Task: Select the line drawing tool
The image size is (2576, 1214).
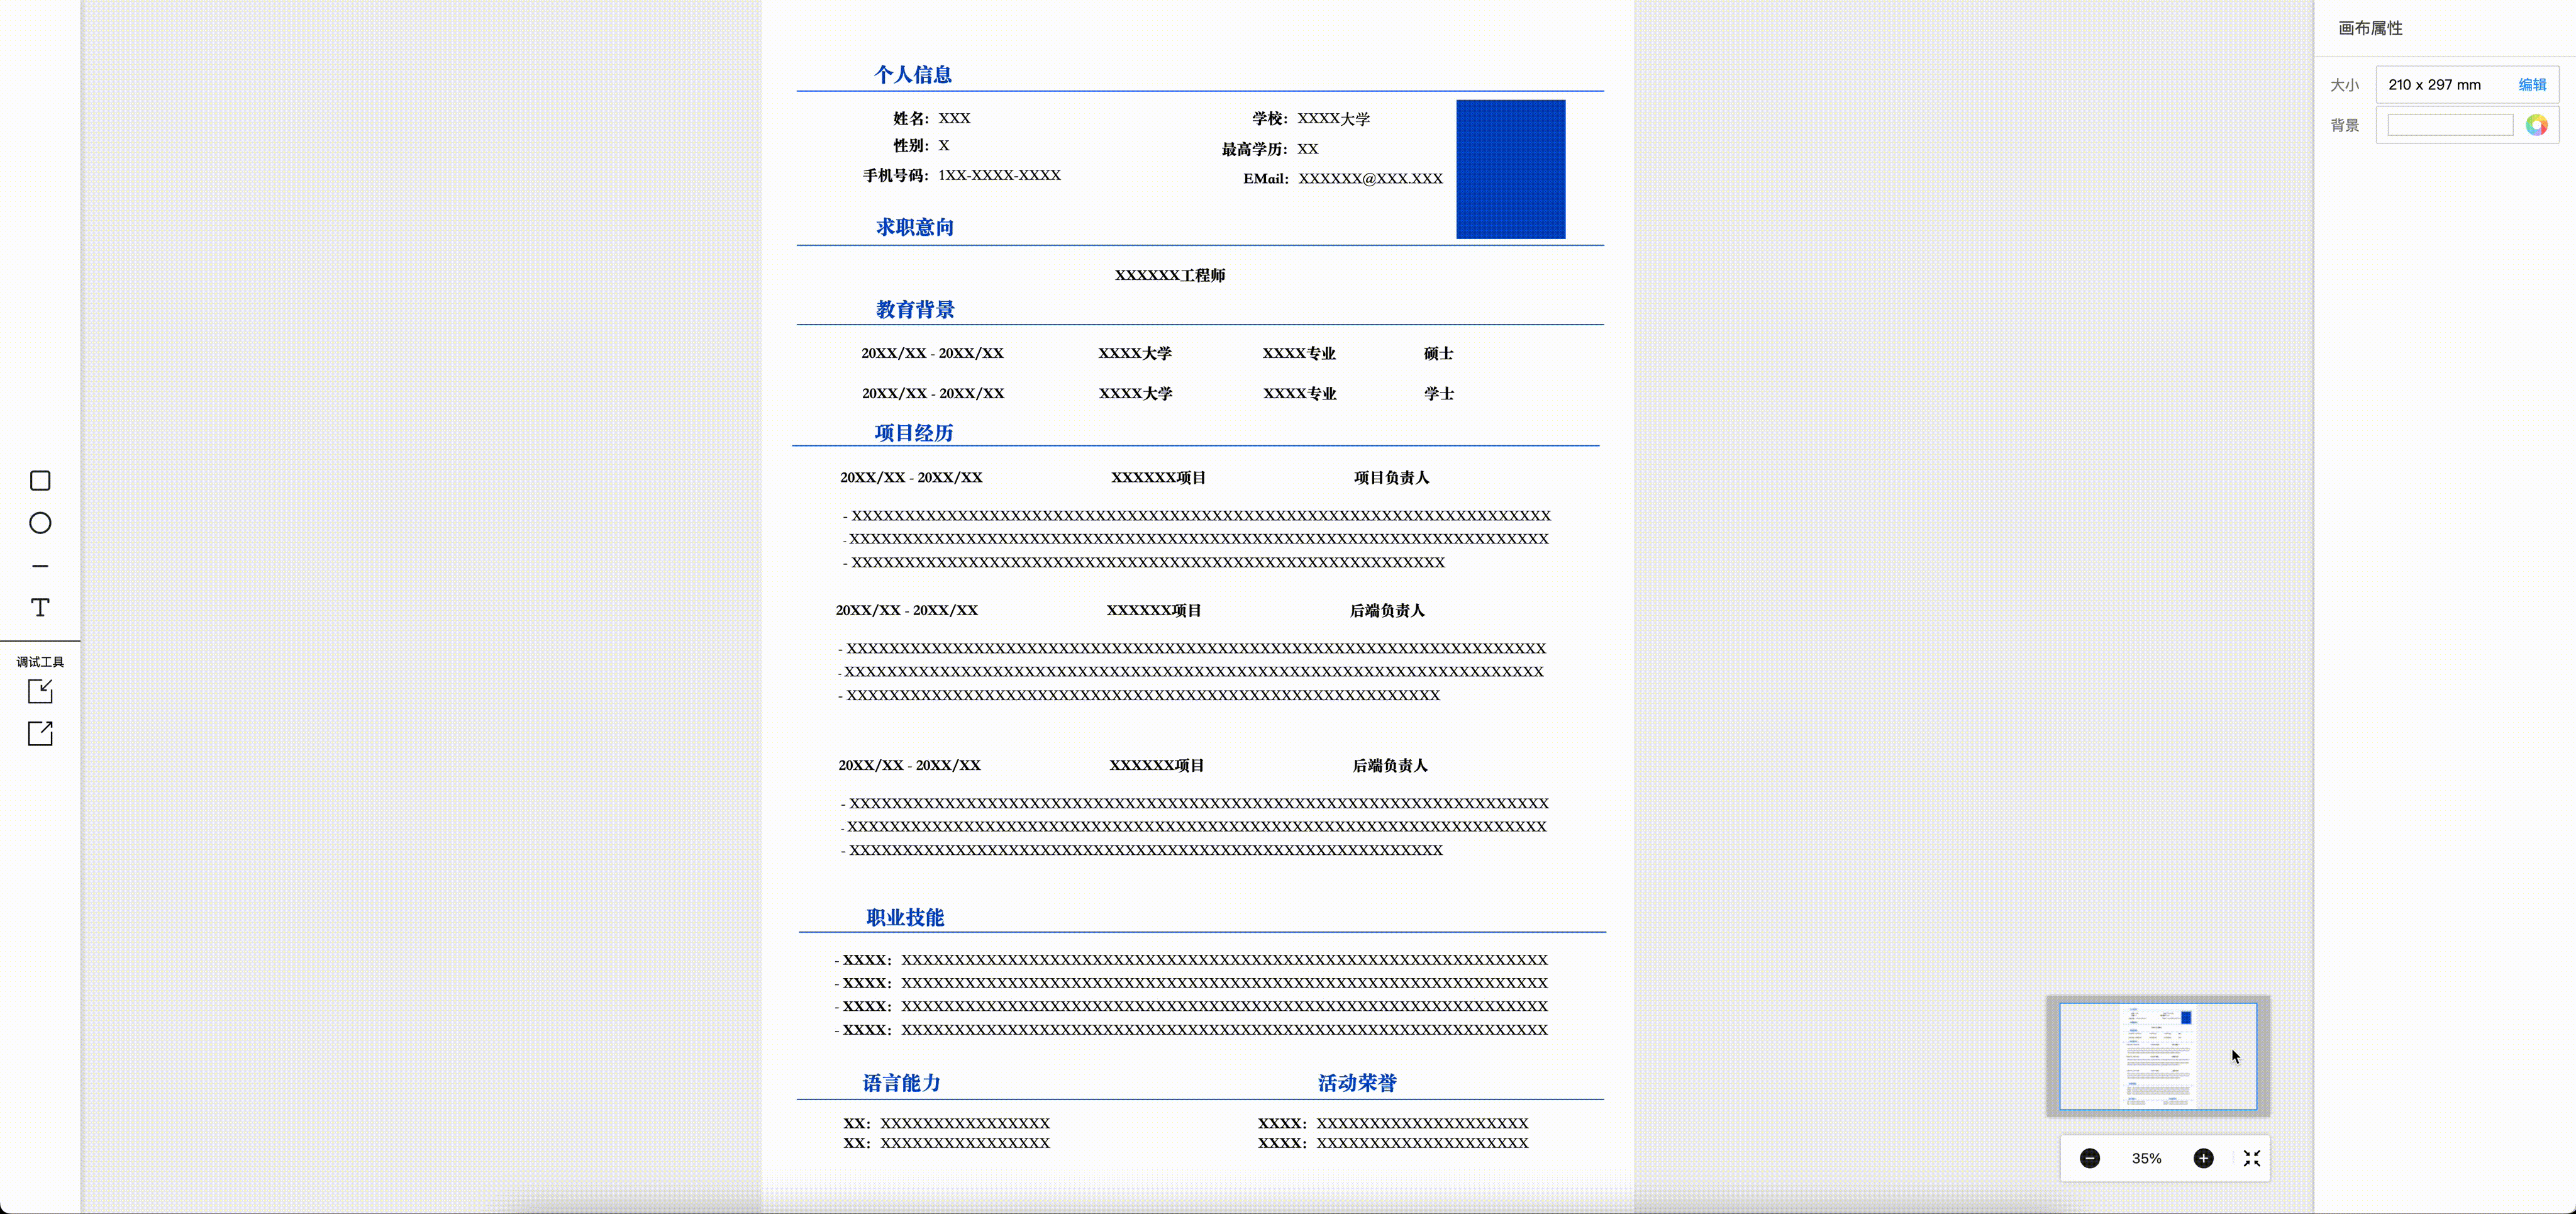Action: click(x=40, y=566)
